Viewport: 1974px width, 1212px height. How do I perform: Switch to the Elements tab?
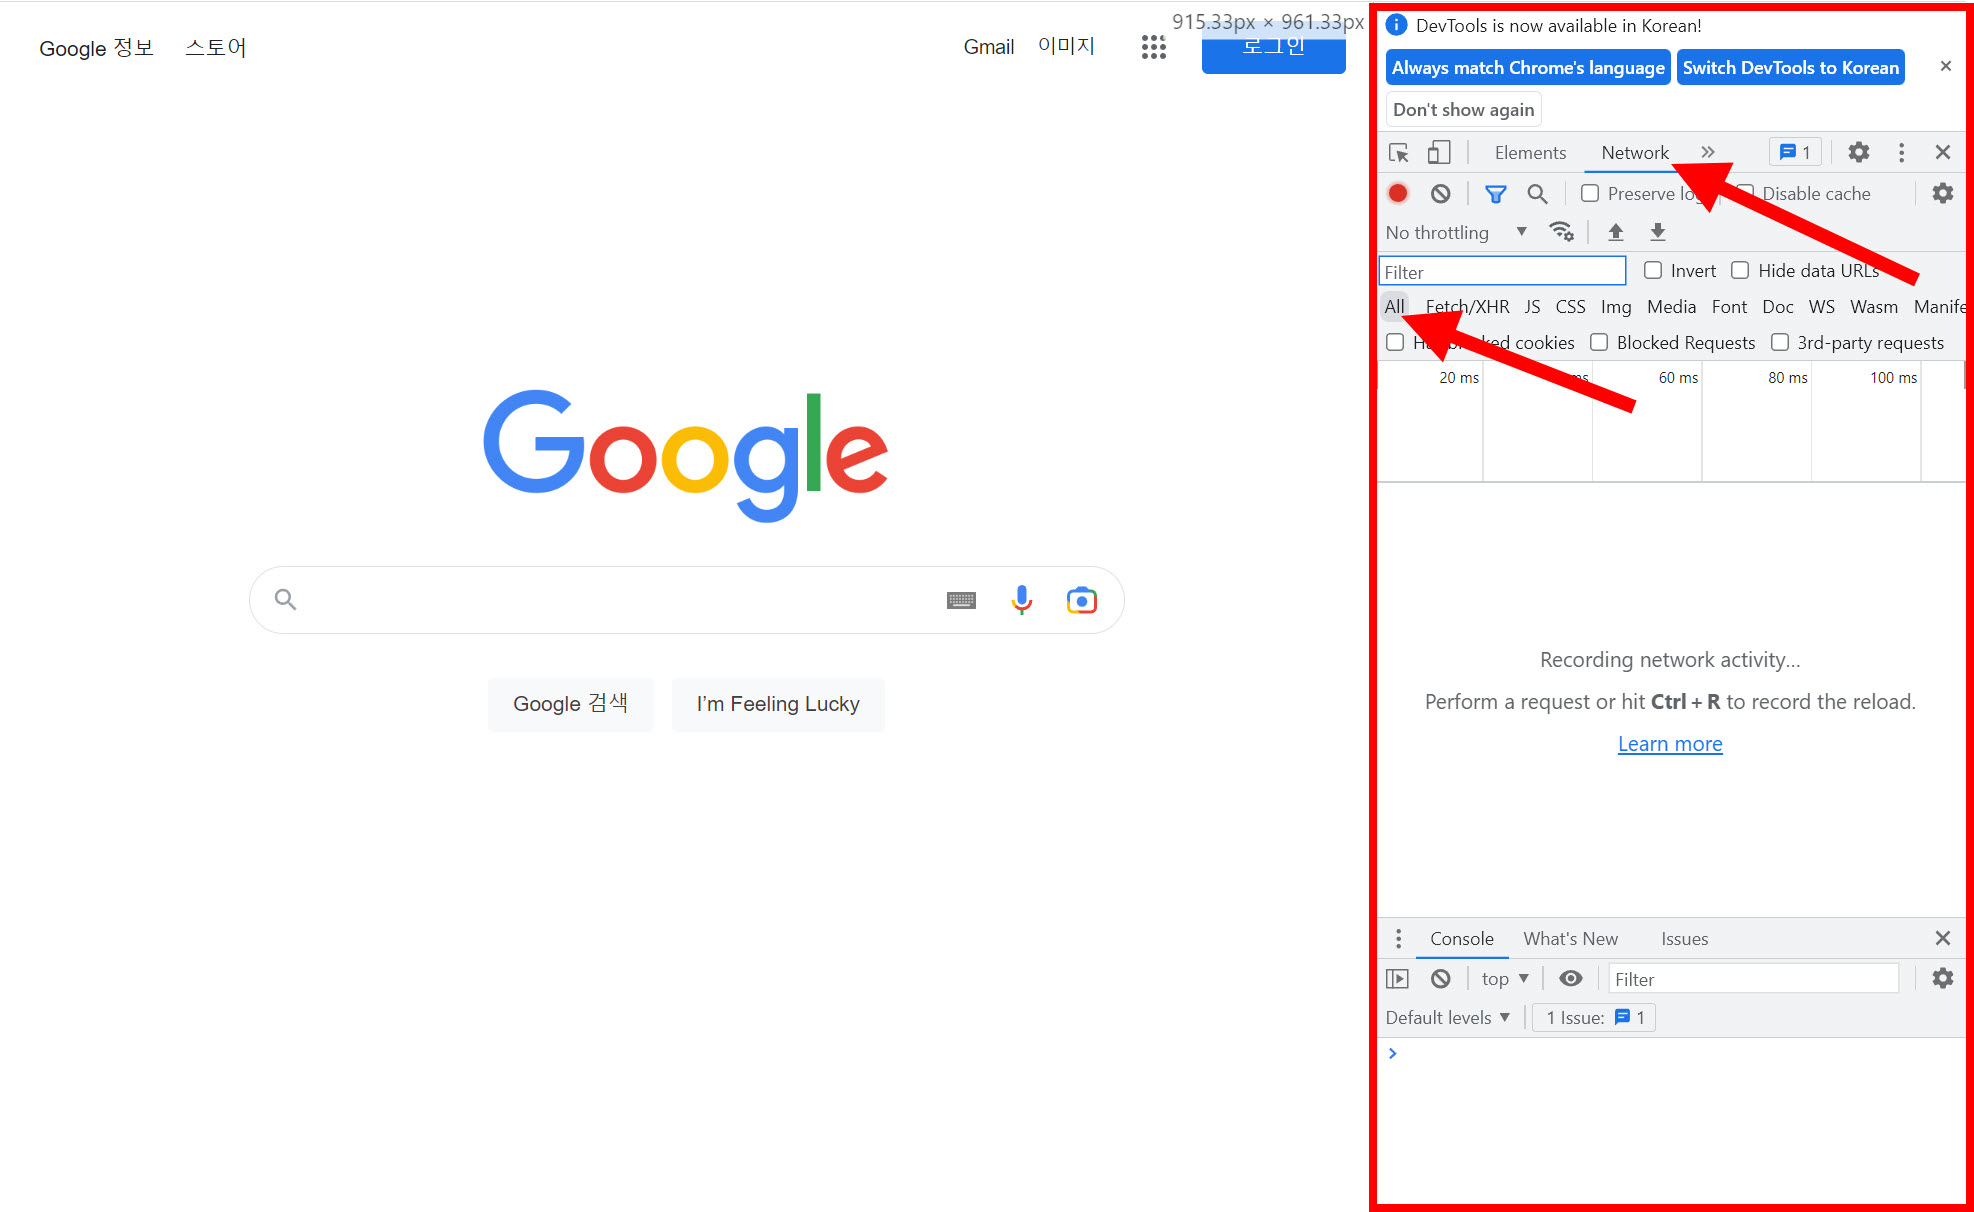(x=1530, y=153)
